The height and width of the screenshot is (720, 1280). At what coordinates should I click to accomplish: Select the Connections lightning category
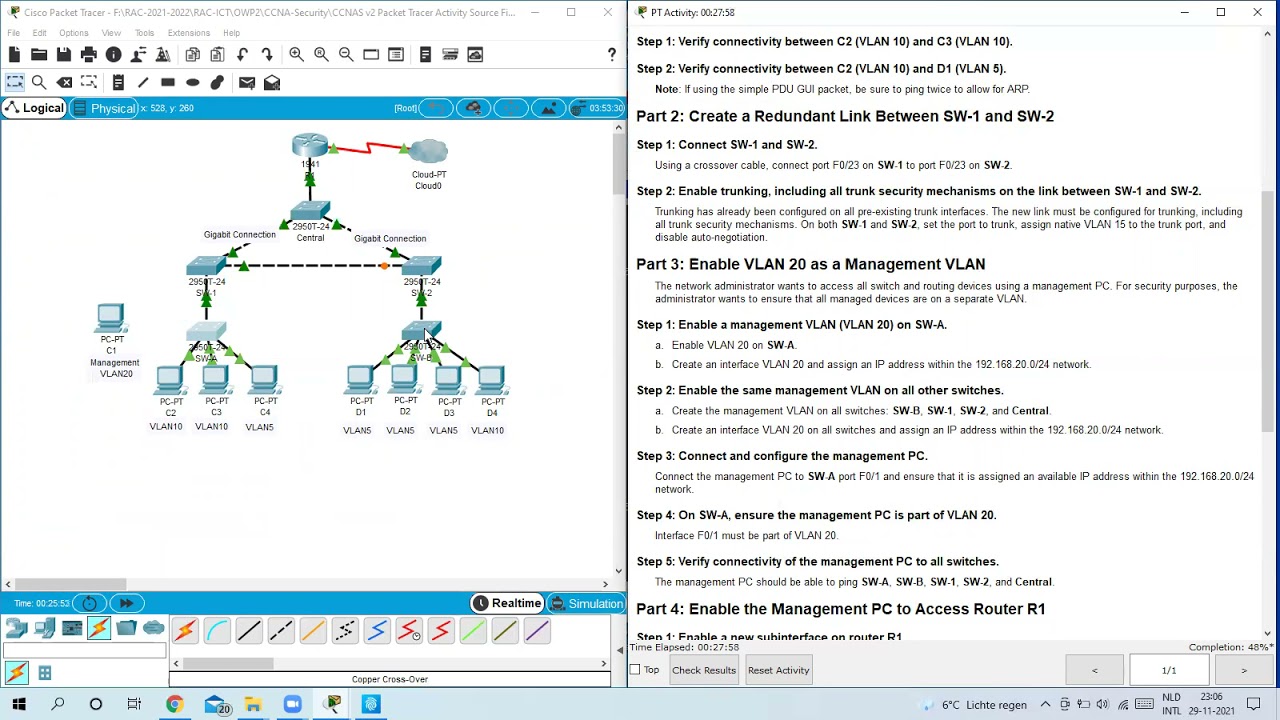(99, 628)
